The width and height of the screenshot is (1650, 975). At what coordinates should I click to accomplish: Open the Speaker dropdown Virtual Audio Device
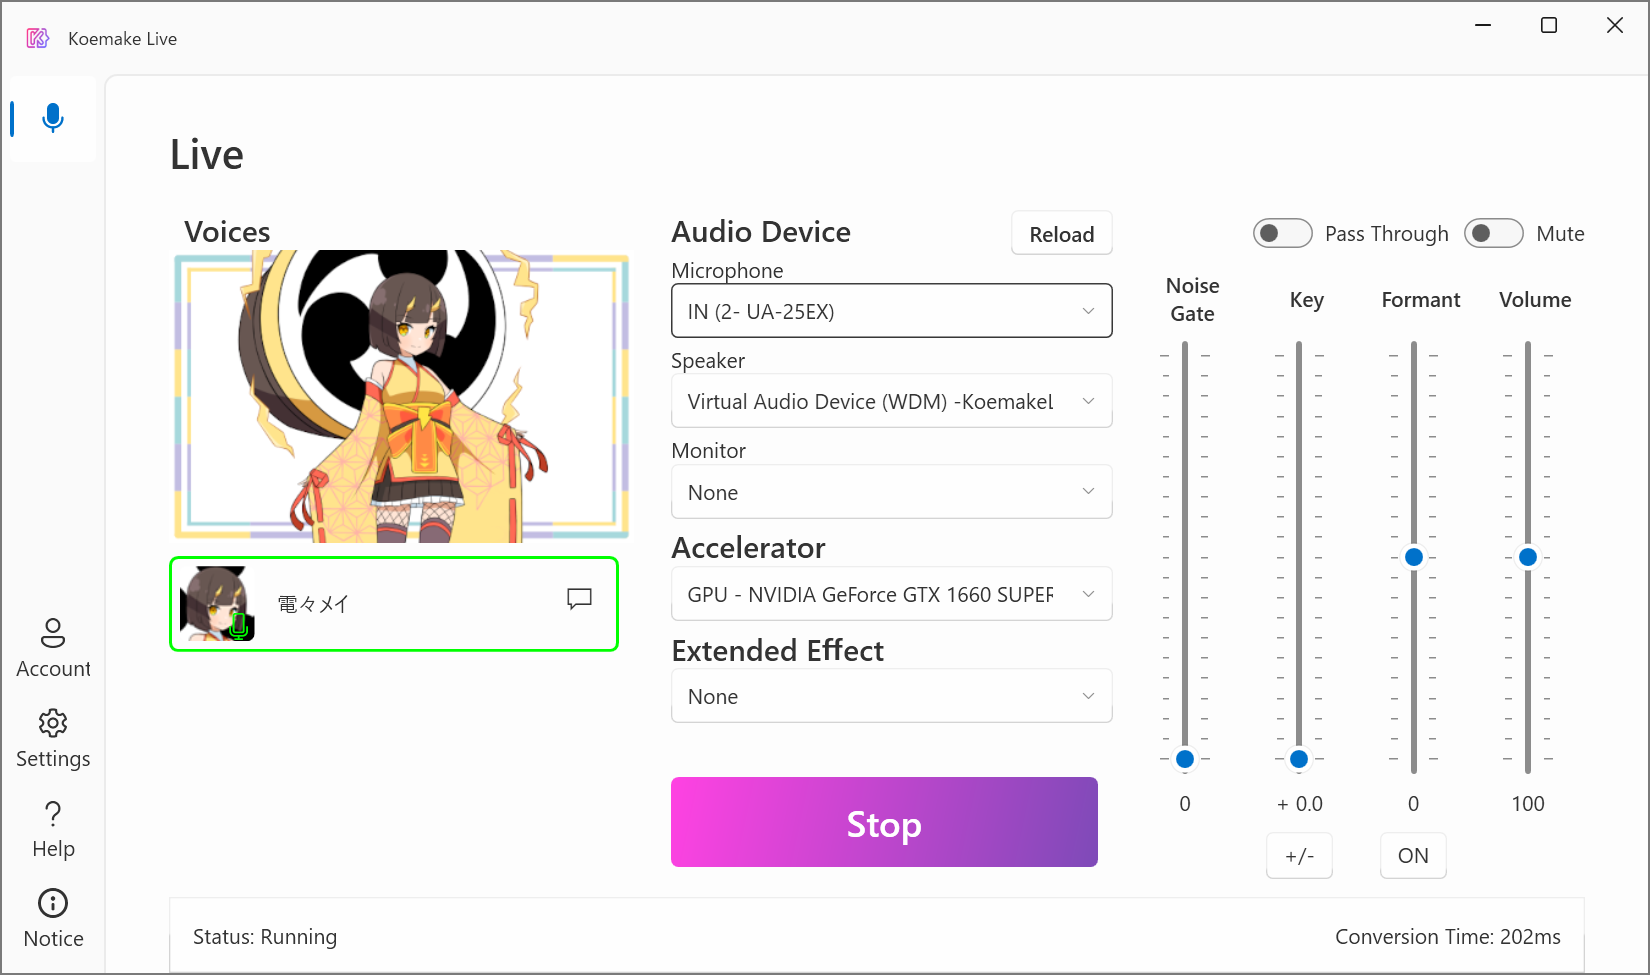(892, 401)
